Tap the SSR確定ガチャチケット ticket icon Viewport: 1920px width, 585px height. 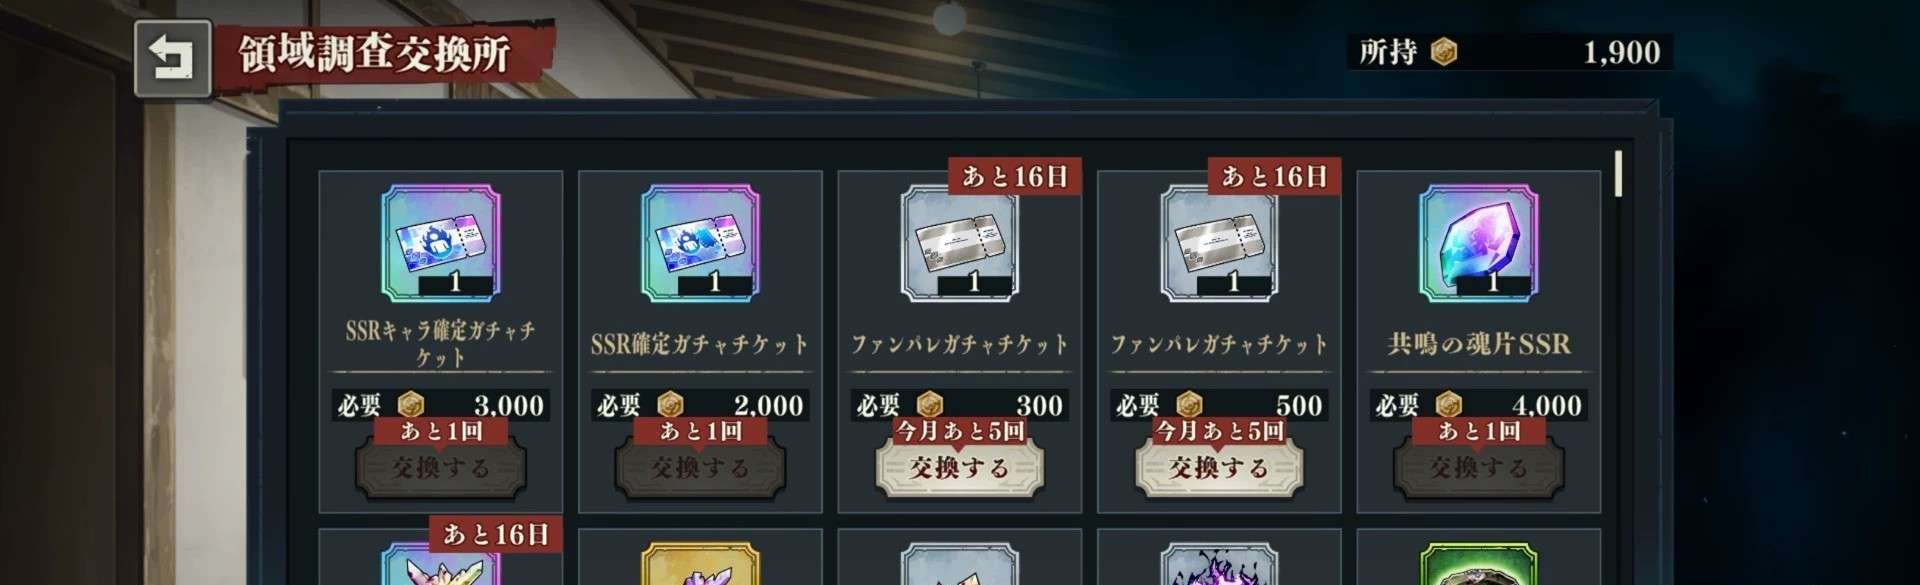(x=700, y=243)
